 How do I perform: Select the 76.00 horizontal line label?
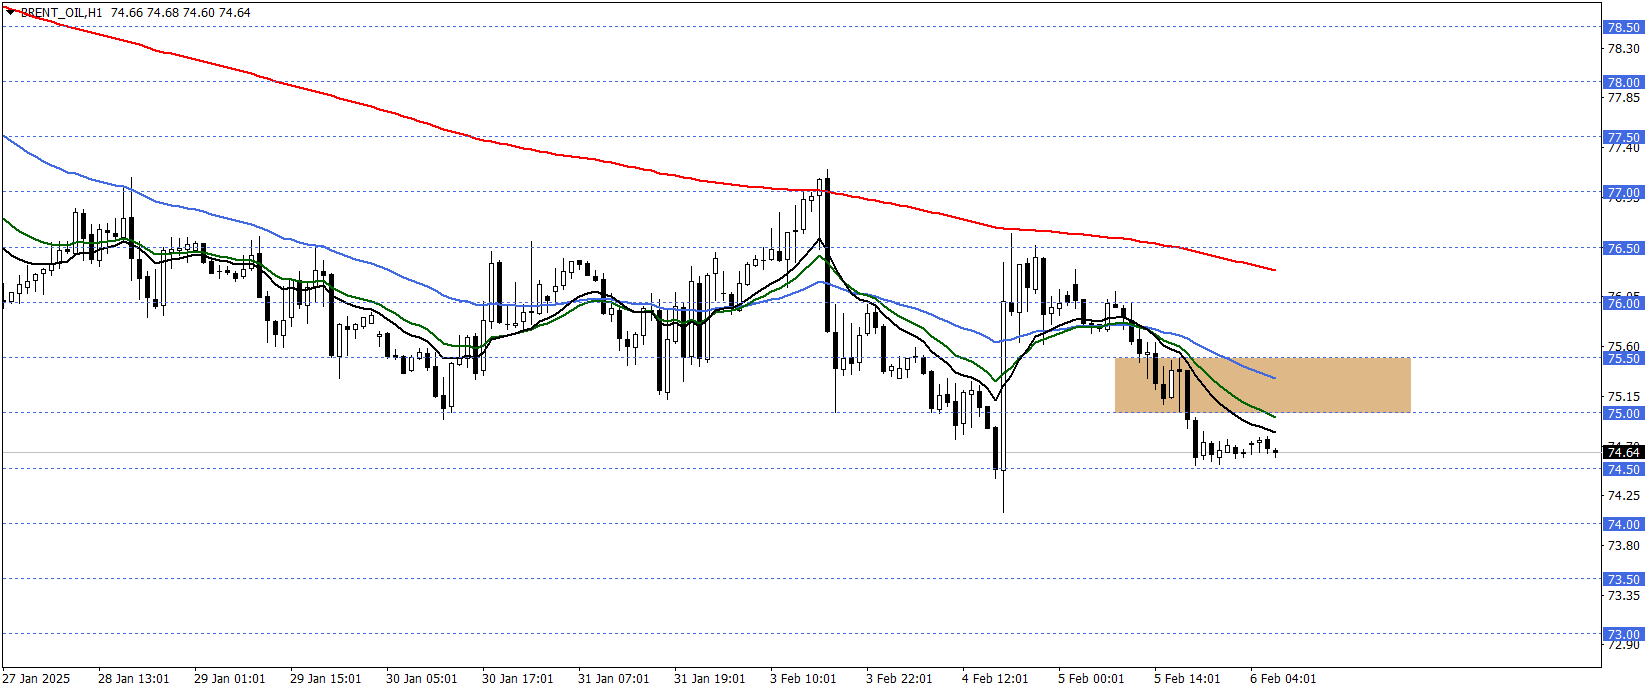[1623, 303]
